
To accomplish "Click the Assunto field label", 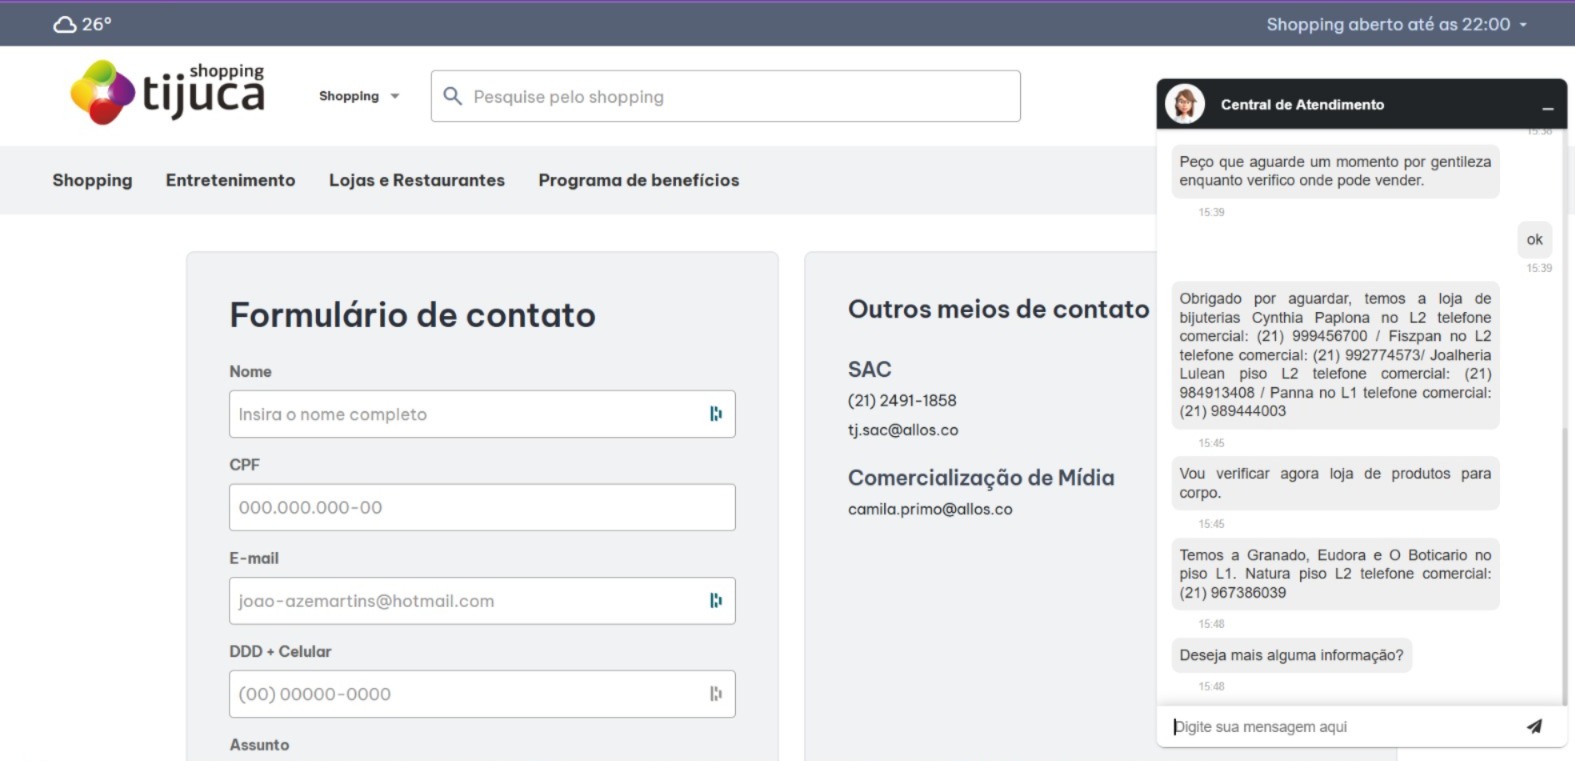I will coord(259,745).
